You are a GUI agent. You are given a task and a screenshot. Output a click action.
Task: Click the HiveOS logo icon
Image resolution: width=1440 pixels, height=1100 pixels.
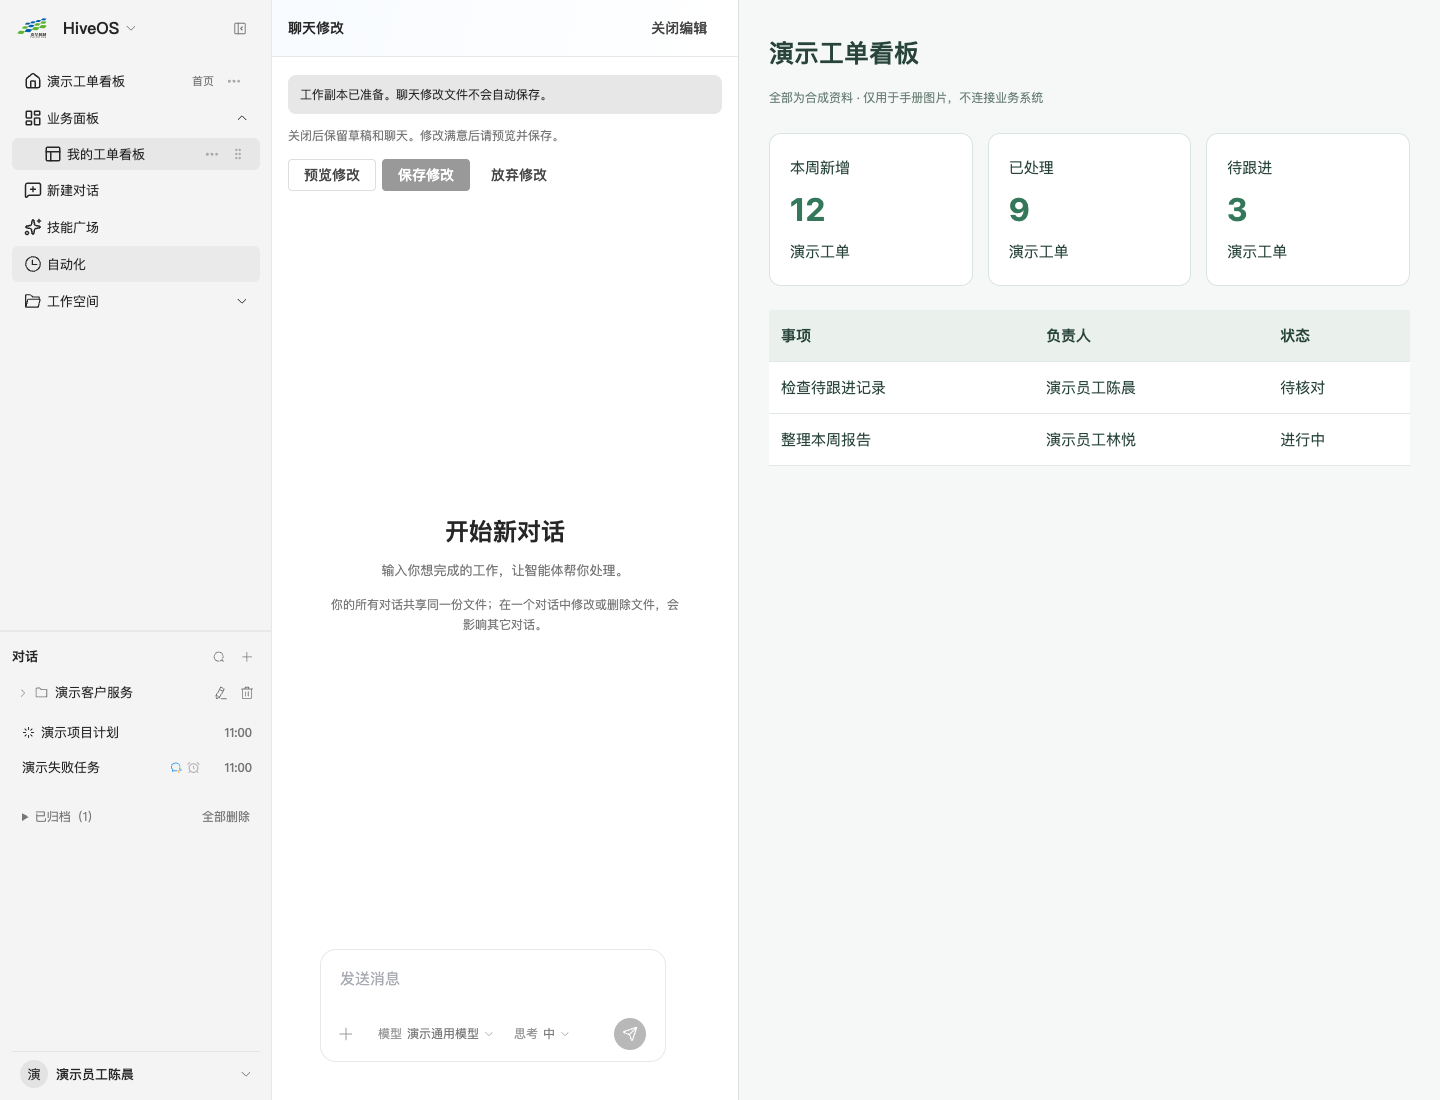pos(33,28)
